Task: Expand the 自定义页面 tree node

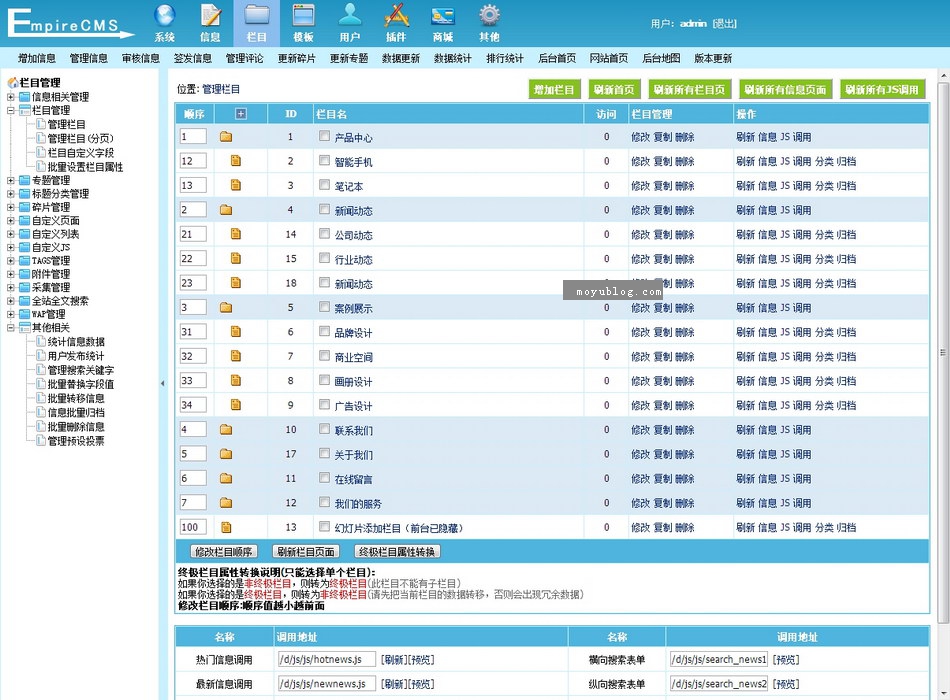Action: (10, 220)
